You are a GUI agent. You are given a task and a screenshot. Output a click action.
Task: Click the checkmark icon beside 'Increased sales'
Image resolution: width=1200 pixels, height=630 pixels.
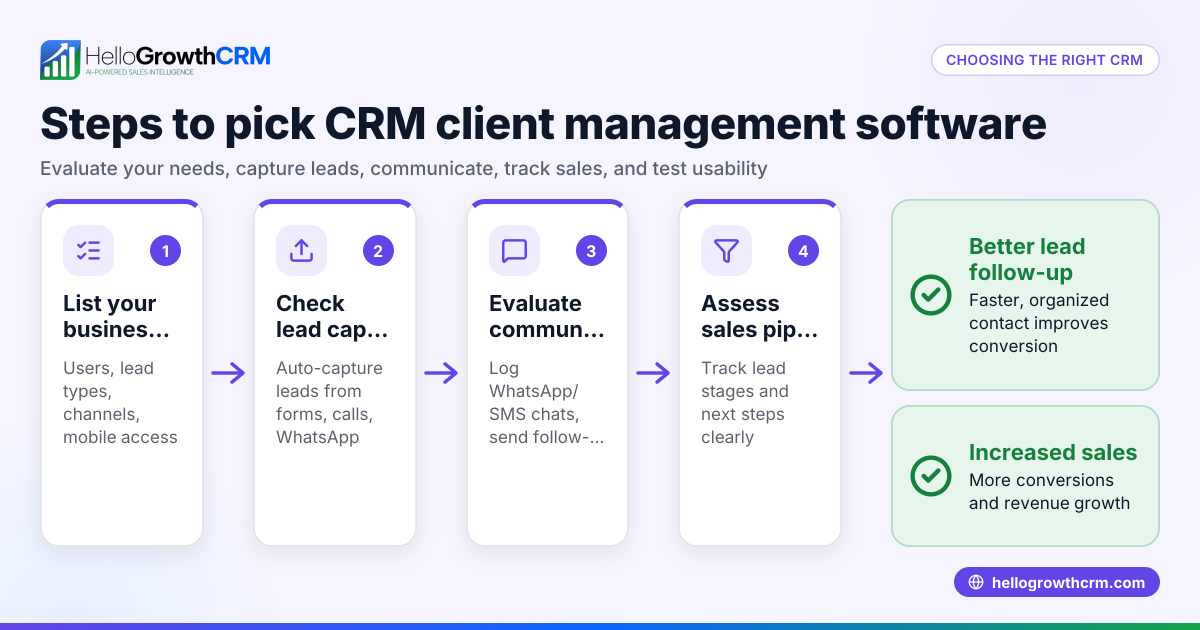pyautogui.click(x=931, y=476)
